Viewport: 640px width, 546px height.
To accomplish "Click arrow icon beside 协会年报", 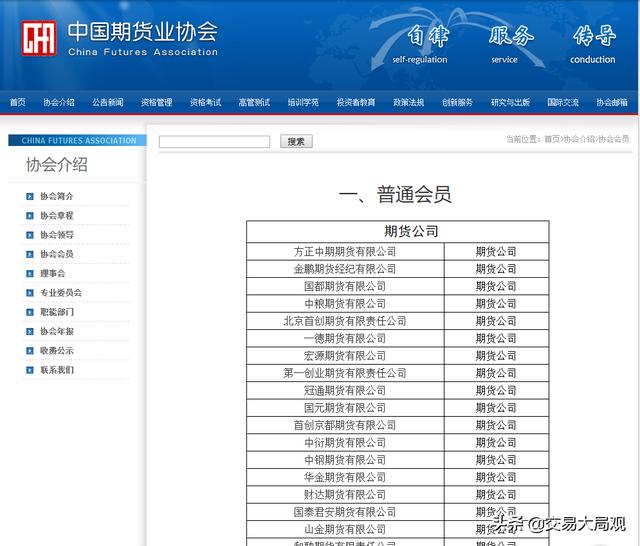I will (30, 331).
